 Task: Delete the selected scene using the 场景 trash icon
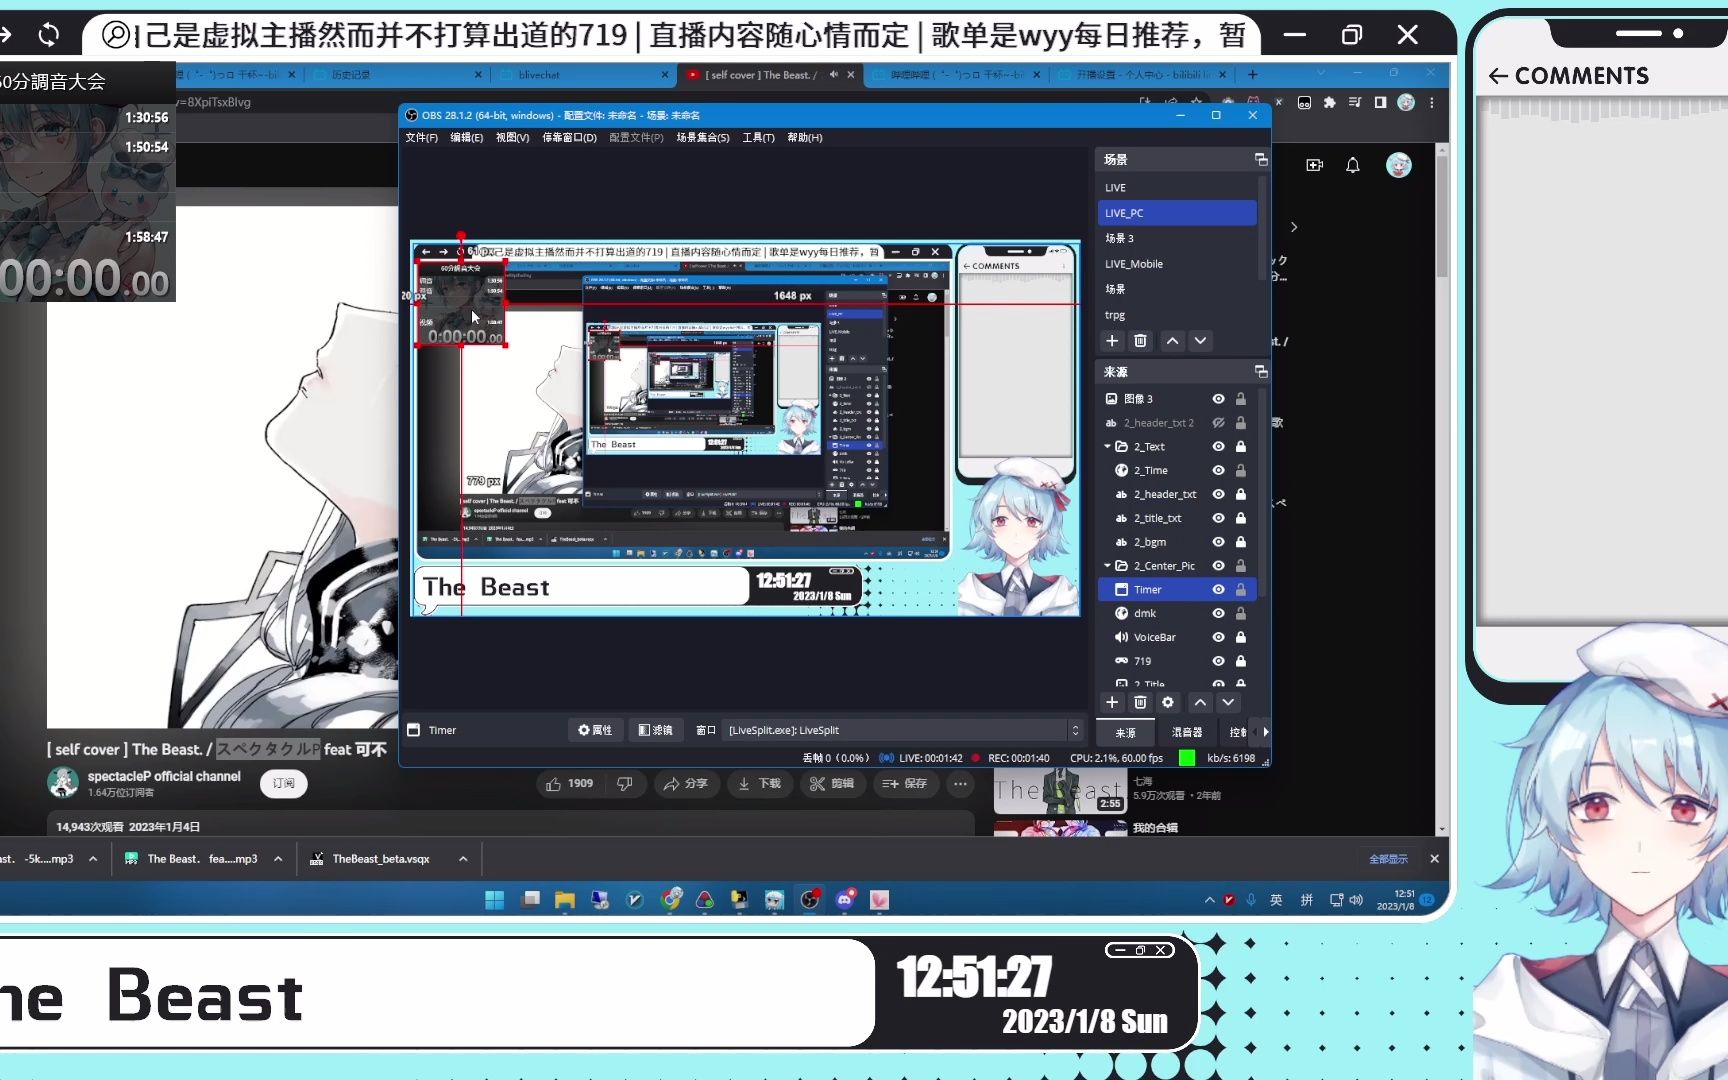pyautogui.click(x=1140, y=341)
